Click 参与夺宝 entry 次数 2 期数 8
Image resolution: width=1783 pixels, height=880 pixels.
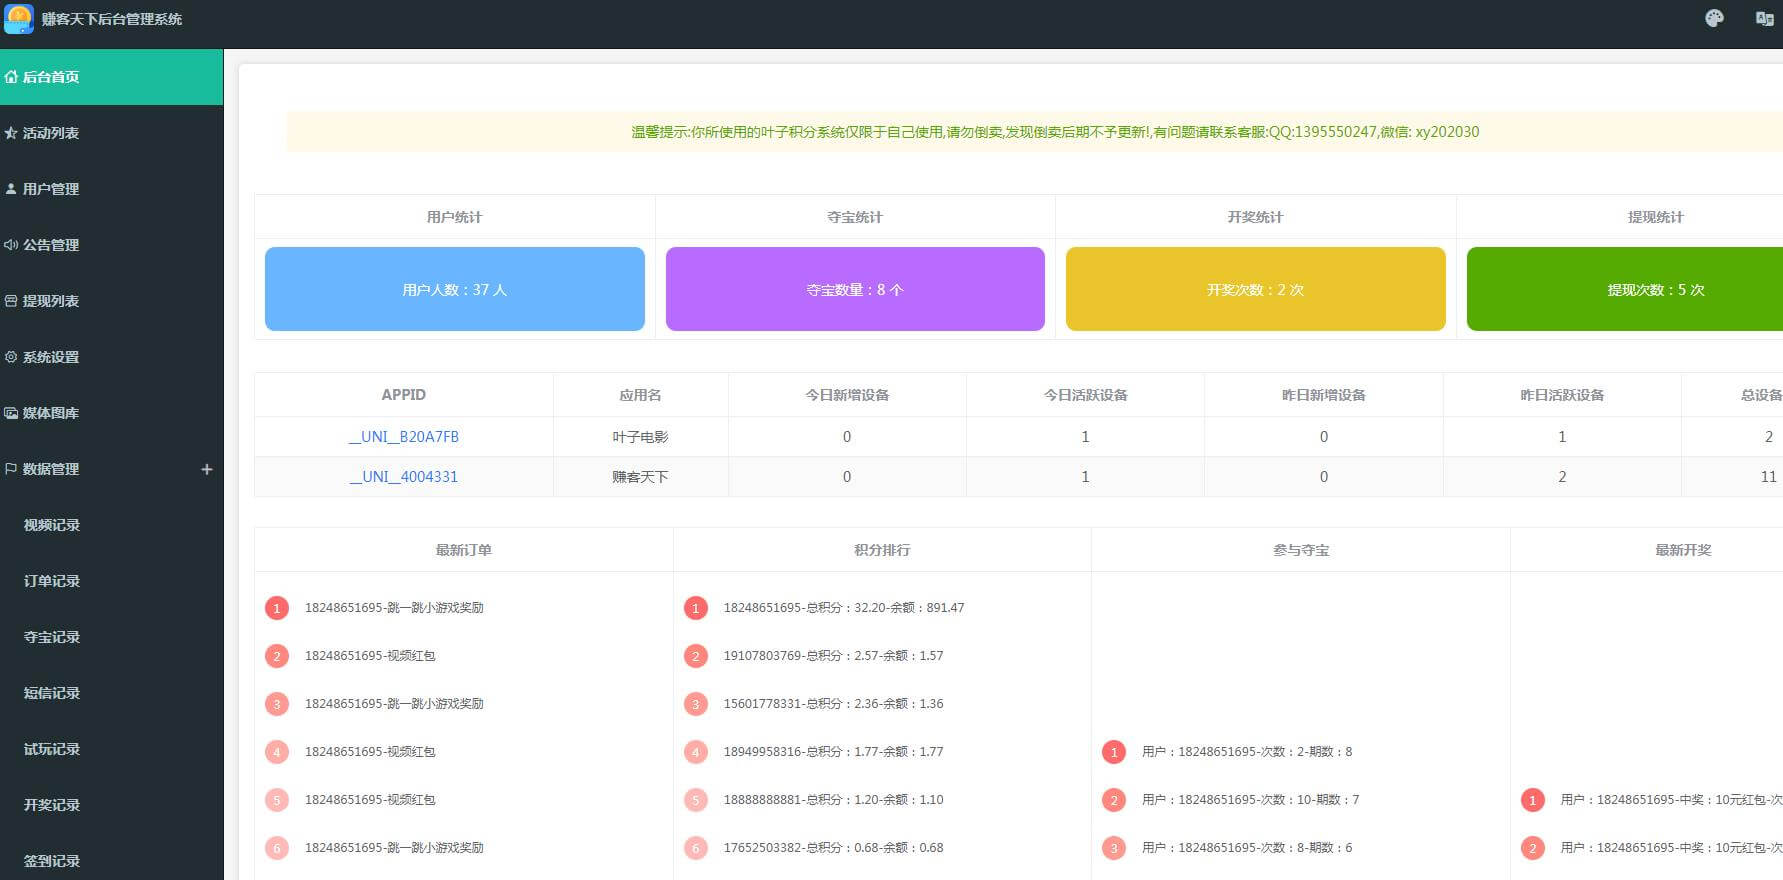click(1247, 752)
